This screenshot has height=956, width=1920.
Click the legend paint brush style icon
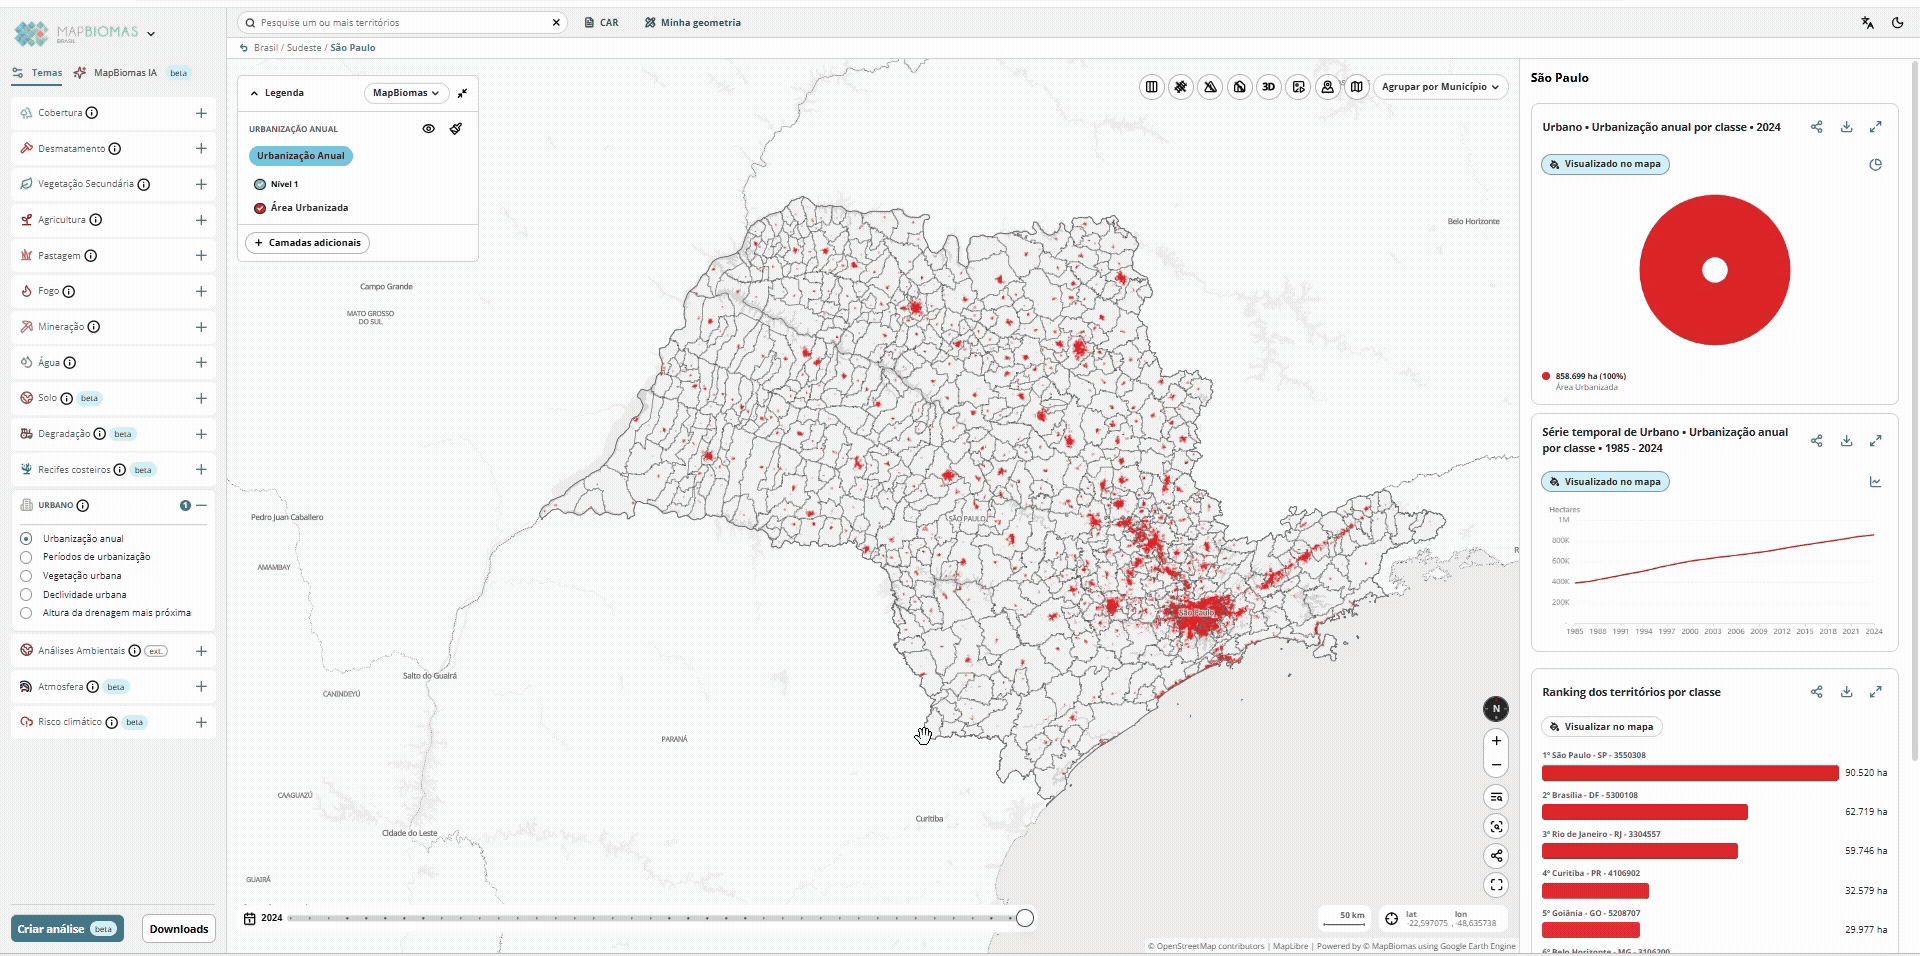coord(456,129)
